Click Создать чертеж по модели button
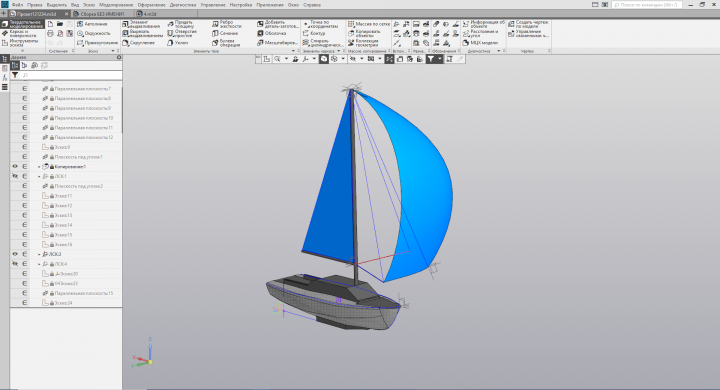The image size is (720, 390). pos(528,24)
